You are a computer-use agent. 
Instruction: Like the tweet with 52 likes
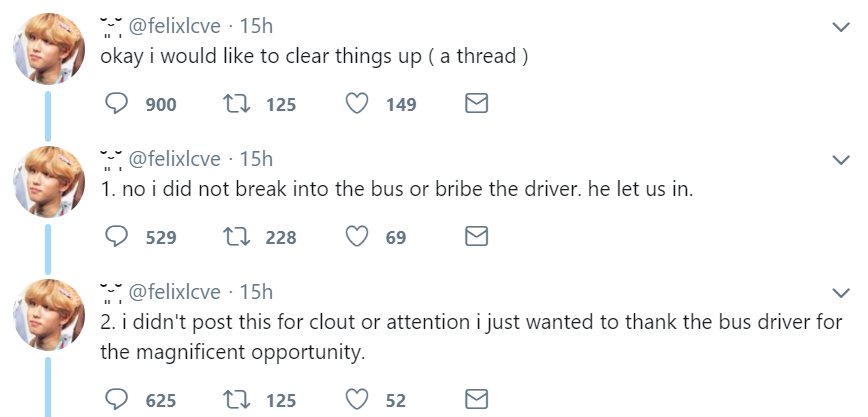(357, 400)
